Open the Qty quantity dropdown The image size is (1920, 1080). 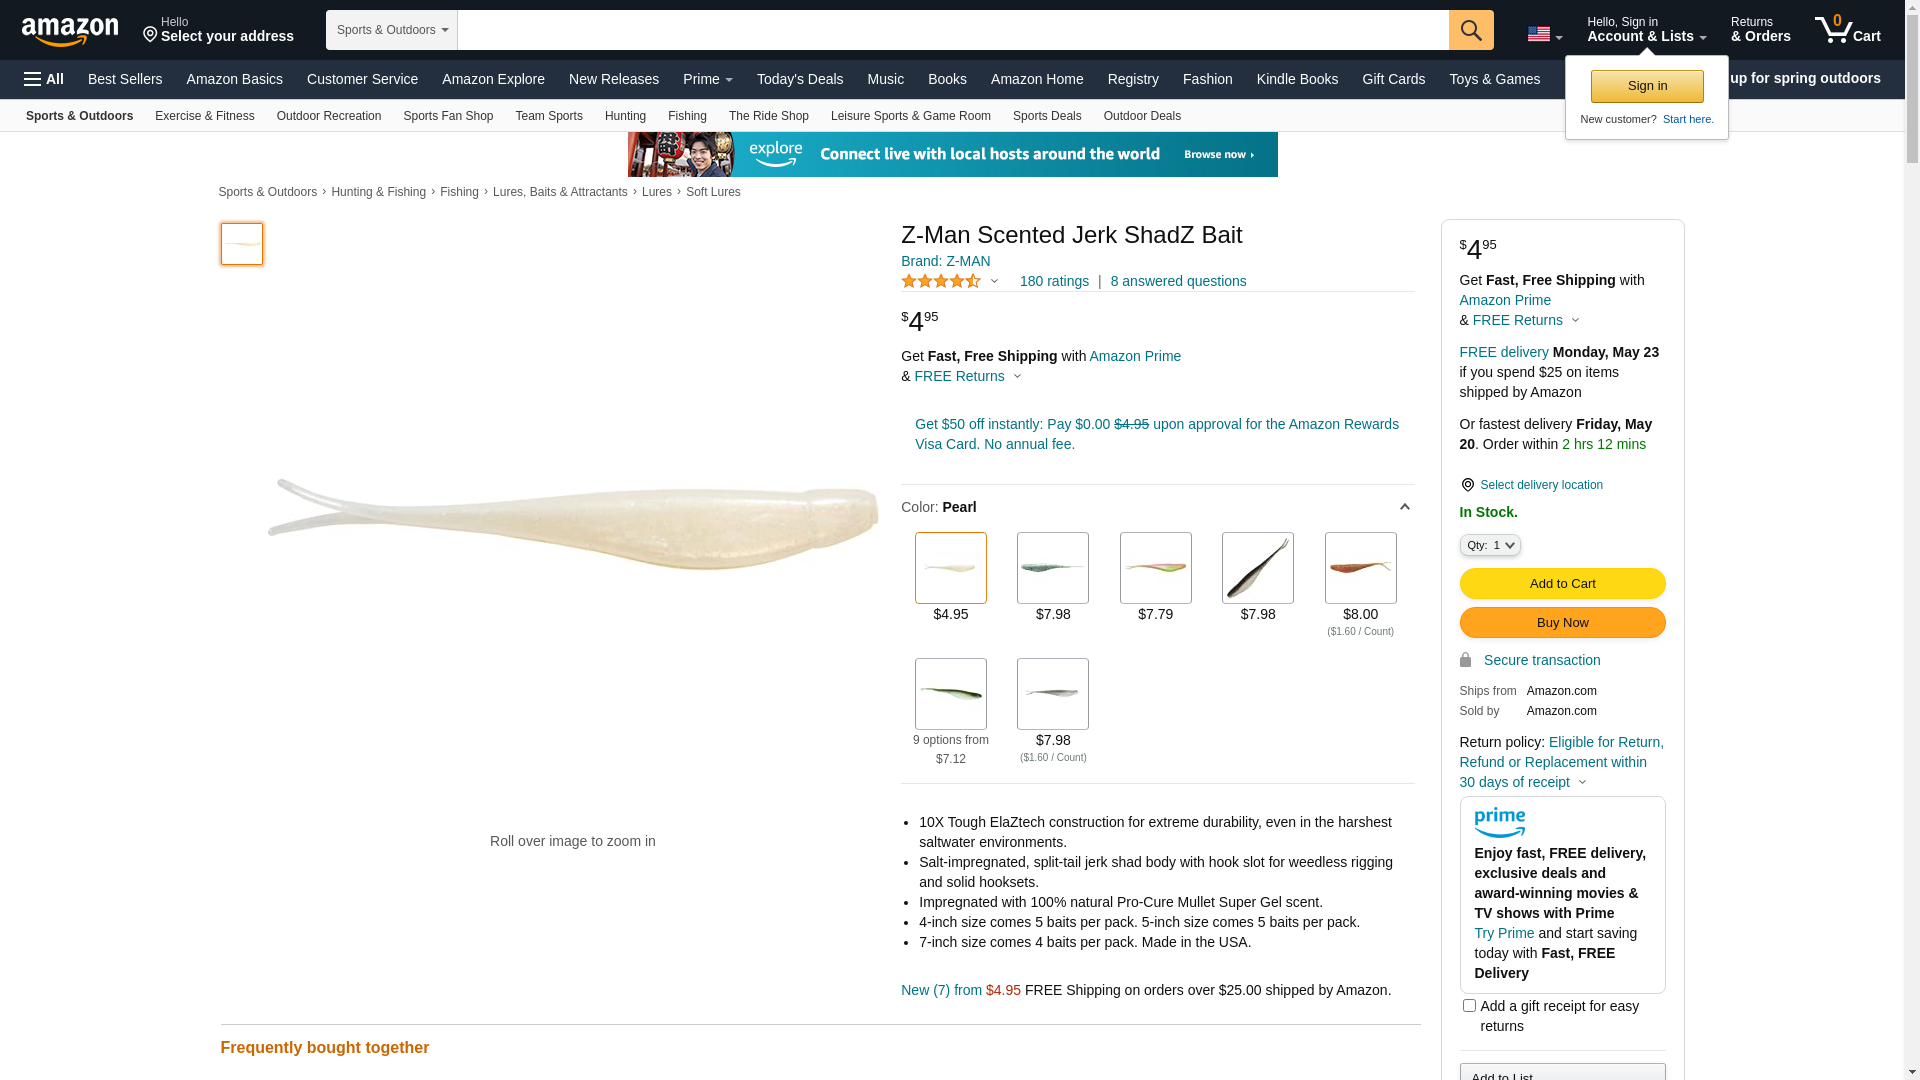tap(1490, 545)
